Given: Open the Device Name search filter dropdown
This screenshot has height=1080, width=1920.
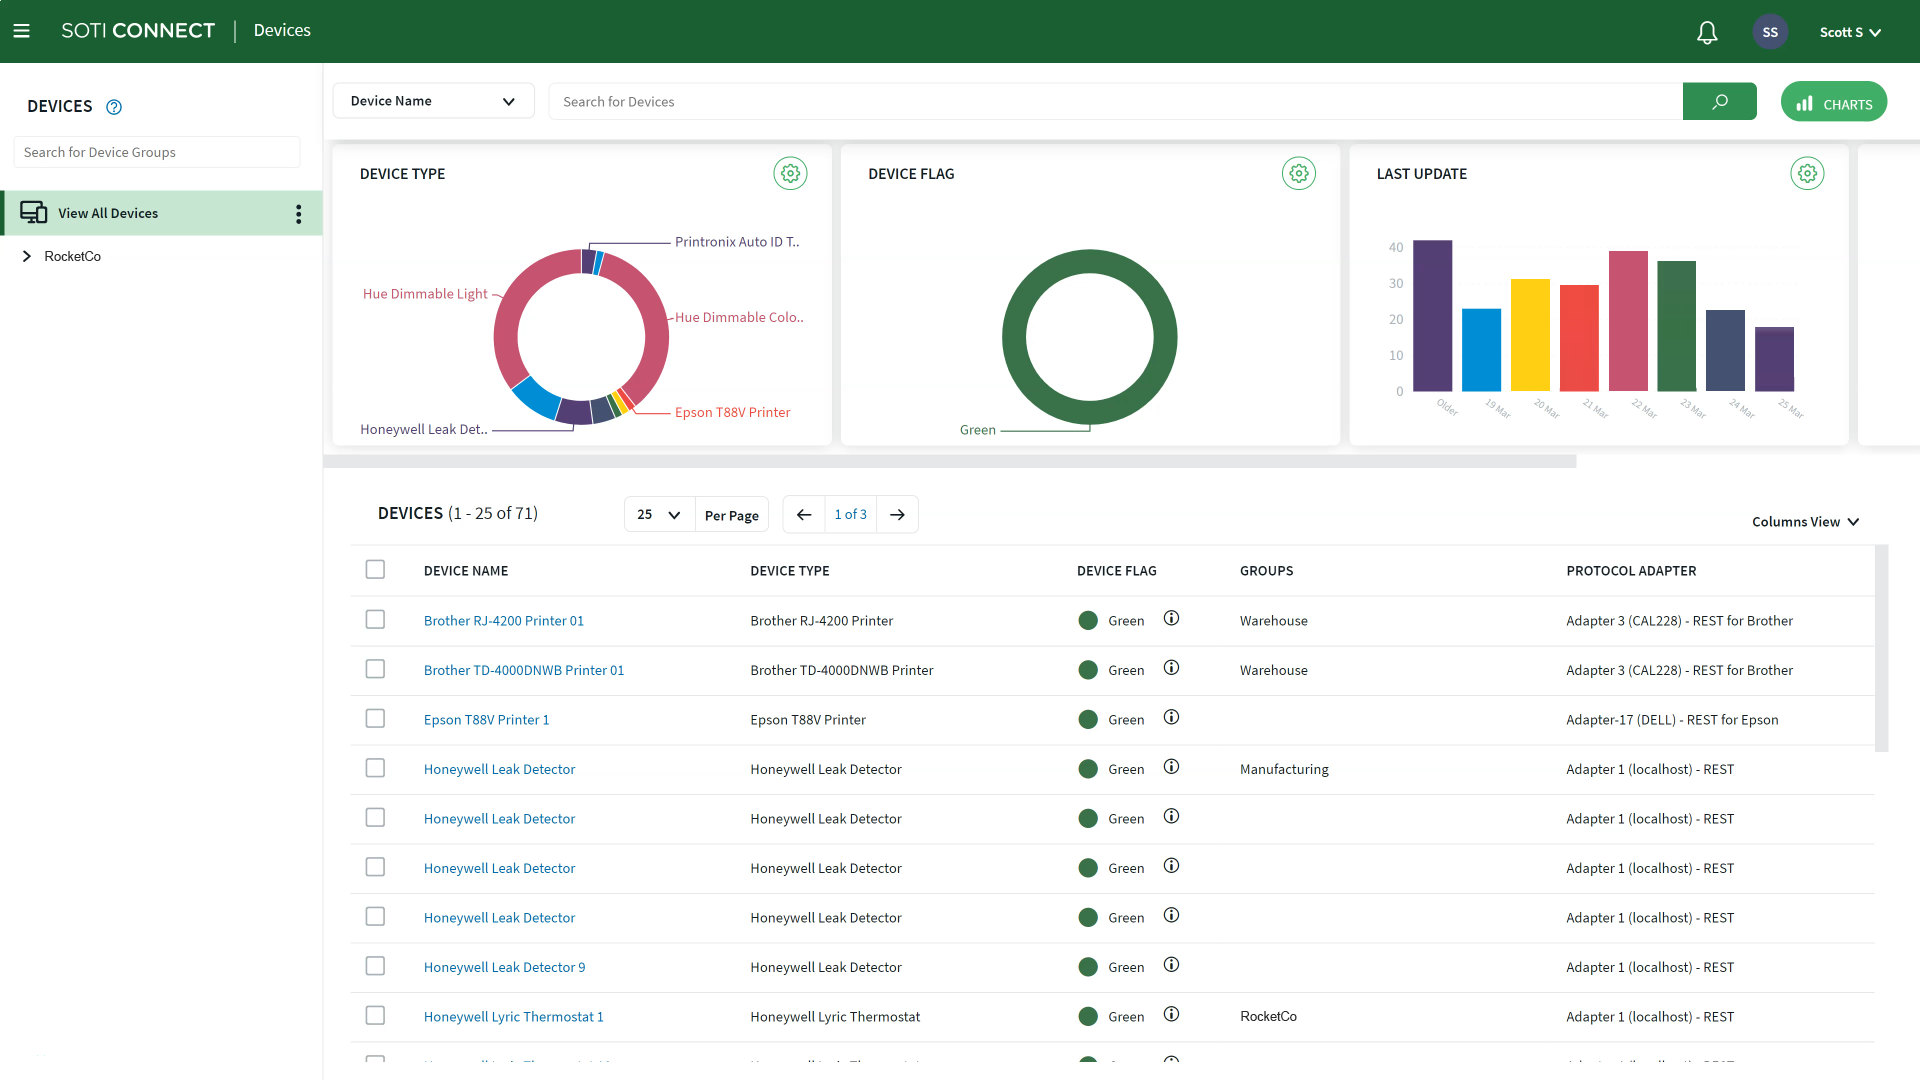Looking at the screenshot, I should 433,101.
